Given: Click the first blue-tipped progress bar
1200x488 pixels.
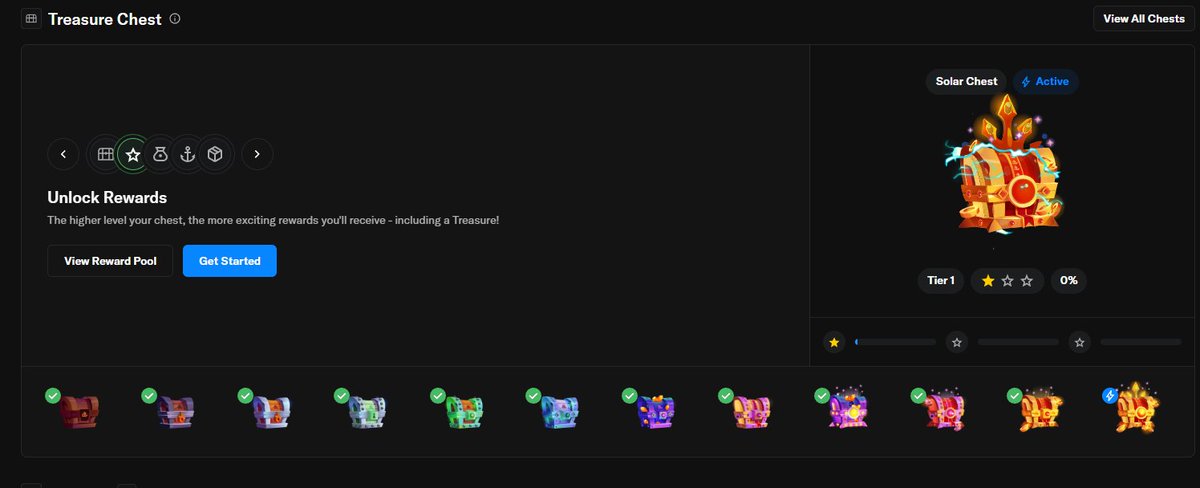Looking at the screenshot, I should click(895, 342).
